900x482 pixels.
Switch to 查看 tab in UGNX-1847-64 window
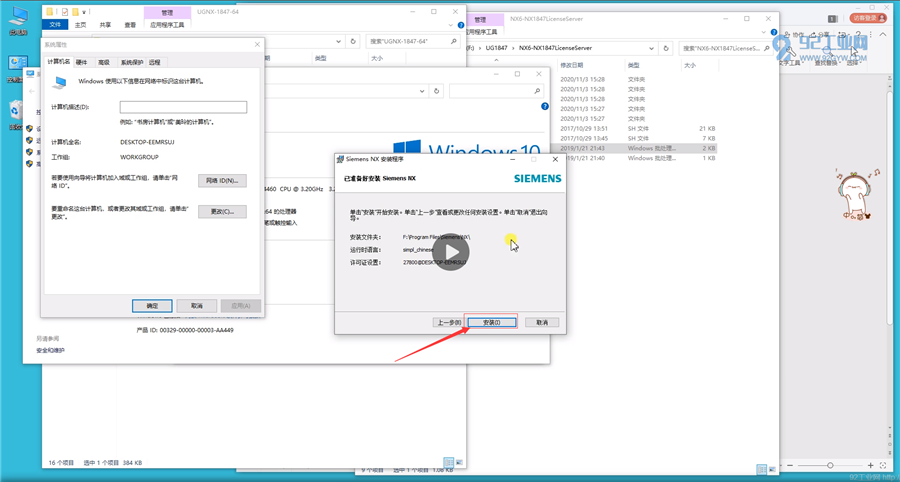point(130,25)
